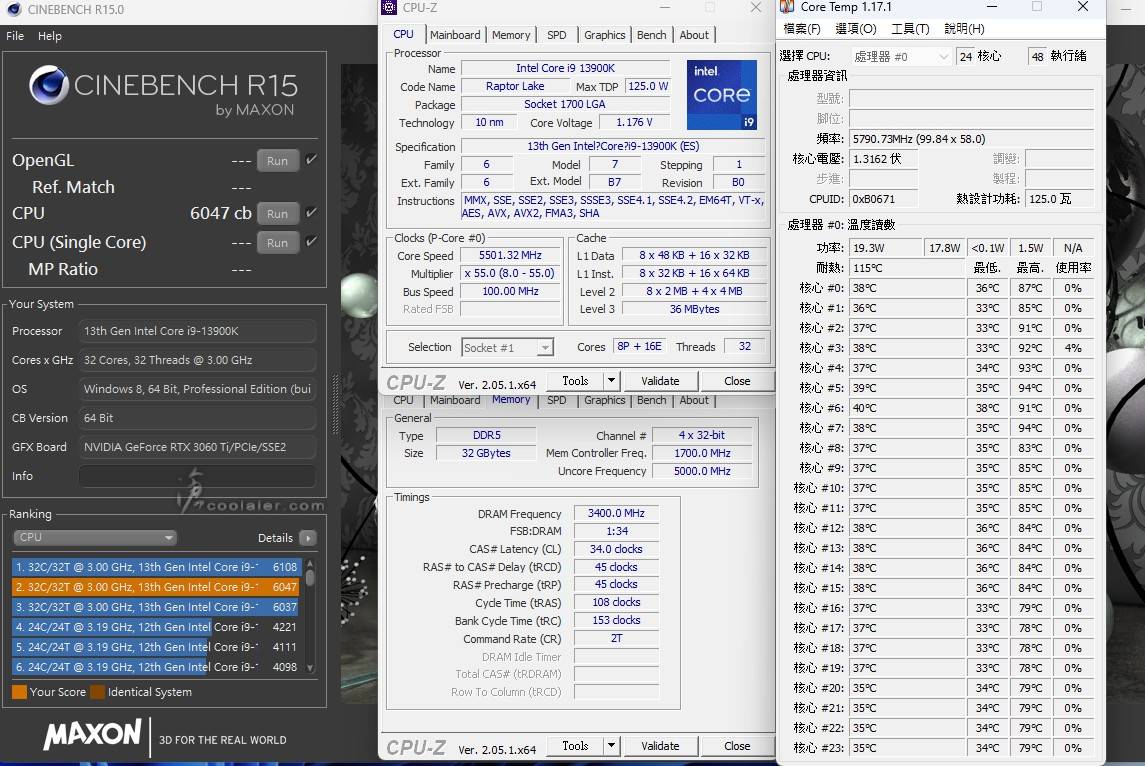The height and width of the screenshot is (766, 1145).
Task: Open Core Temp processor #0 dropdown
Action: 901,57
